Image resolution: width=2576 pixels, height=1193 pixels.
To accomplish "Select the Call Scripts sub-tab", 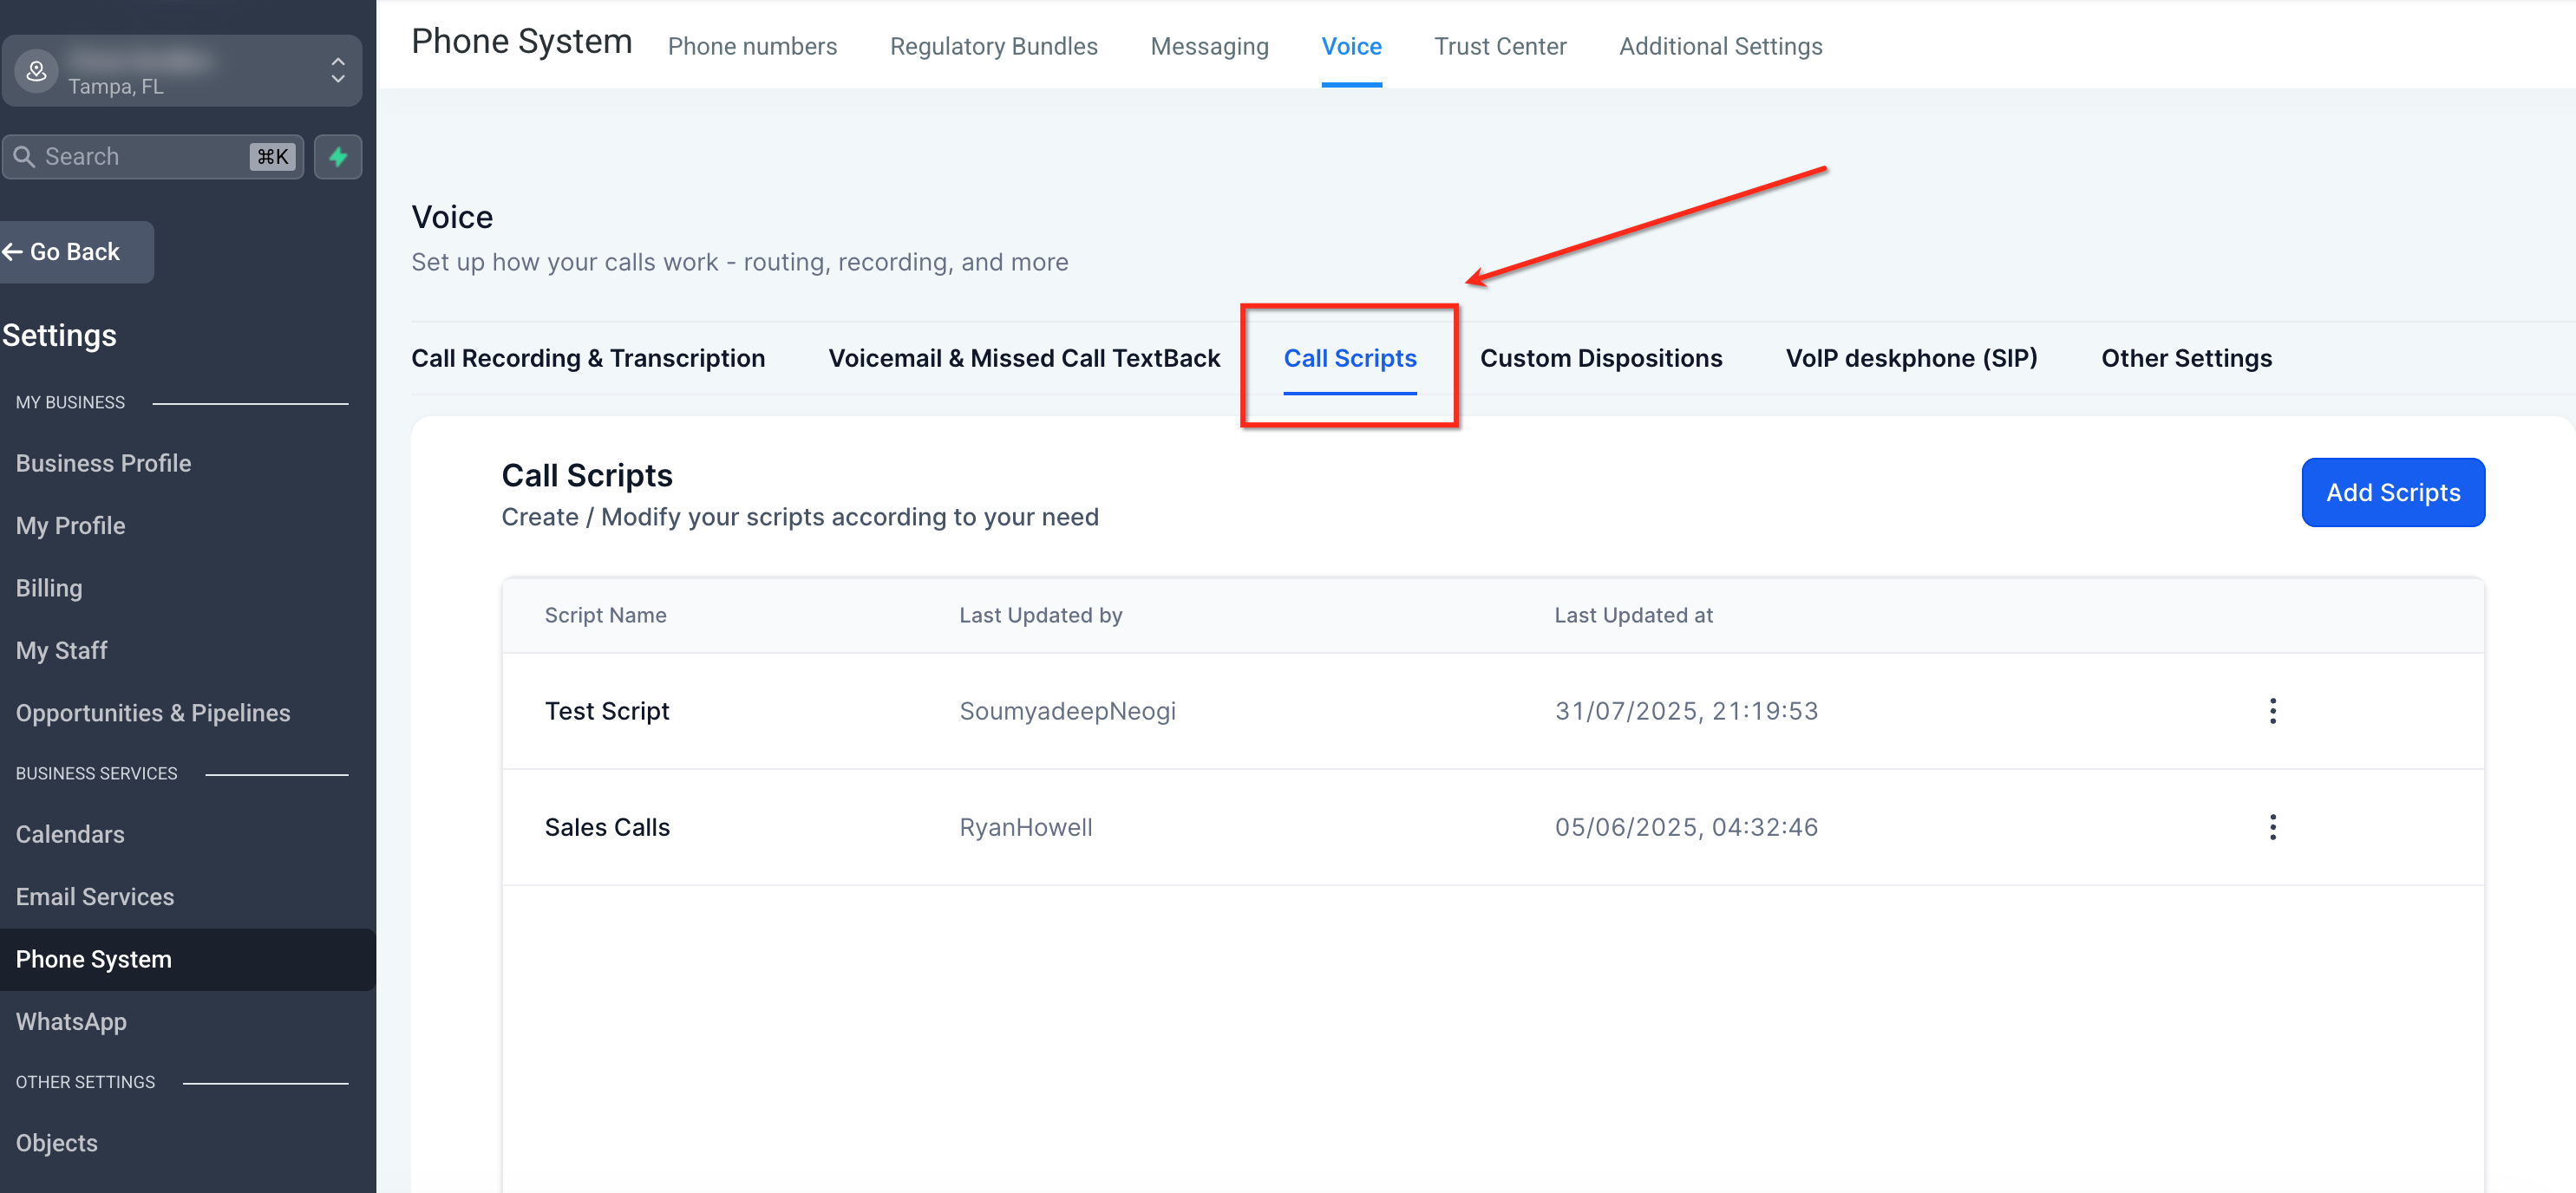I will [x=1349, y=358].
